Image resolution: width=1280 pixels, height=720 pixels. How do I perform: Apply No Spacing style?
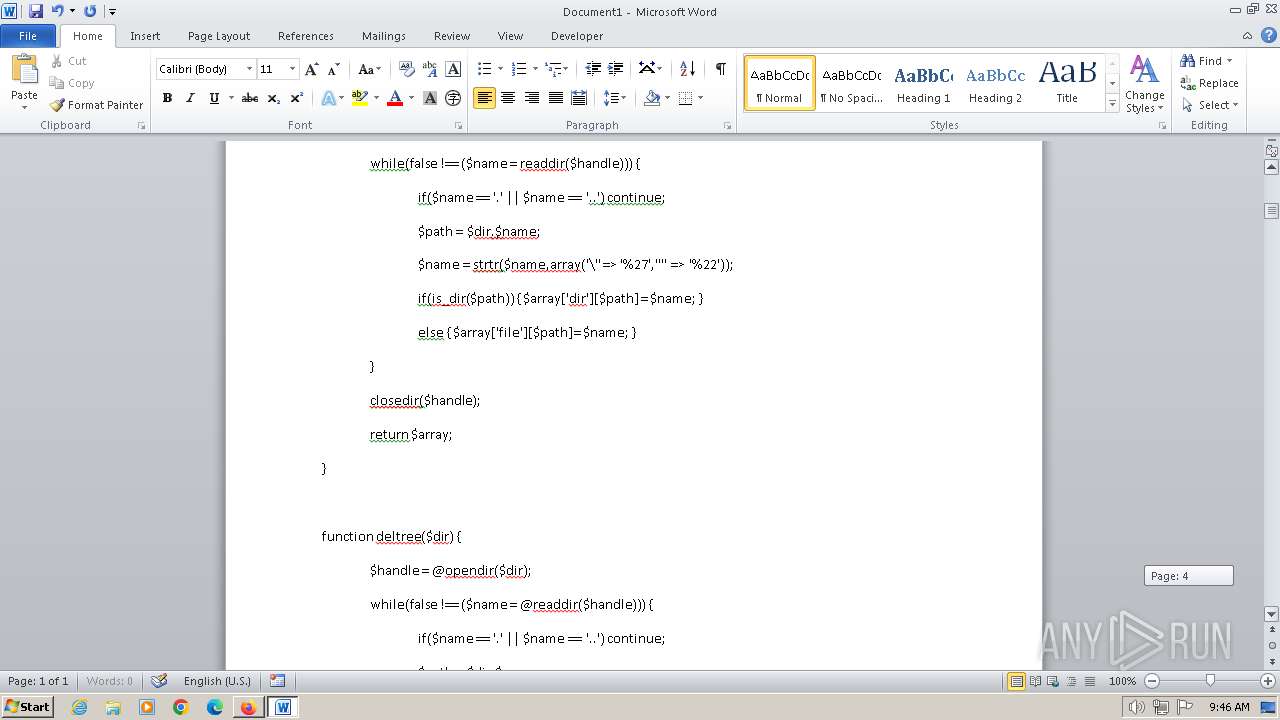tap(851, 83)
